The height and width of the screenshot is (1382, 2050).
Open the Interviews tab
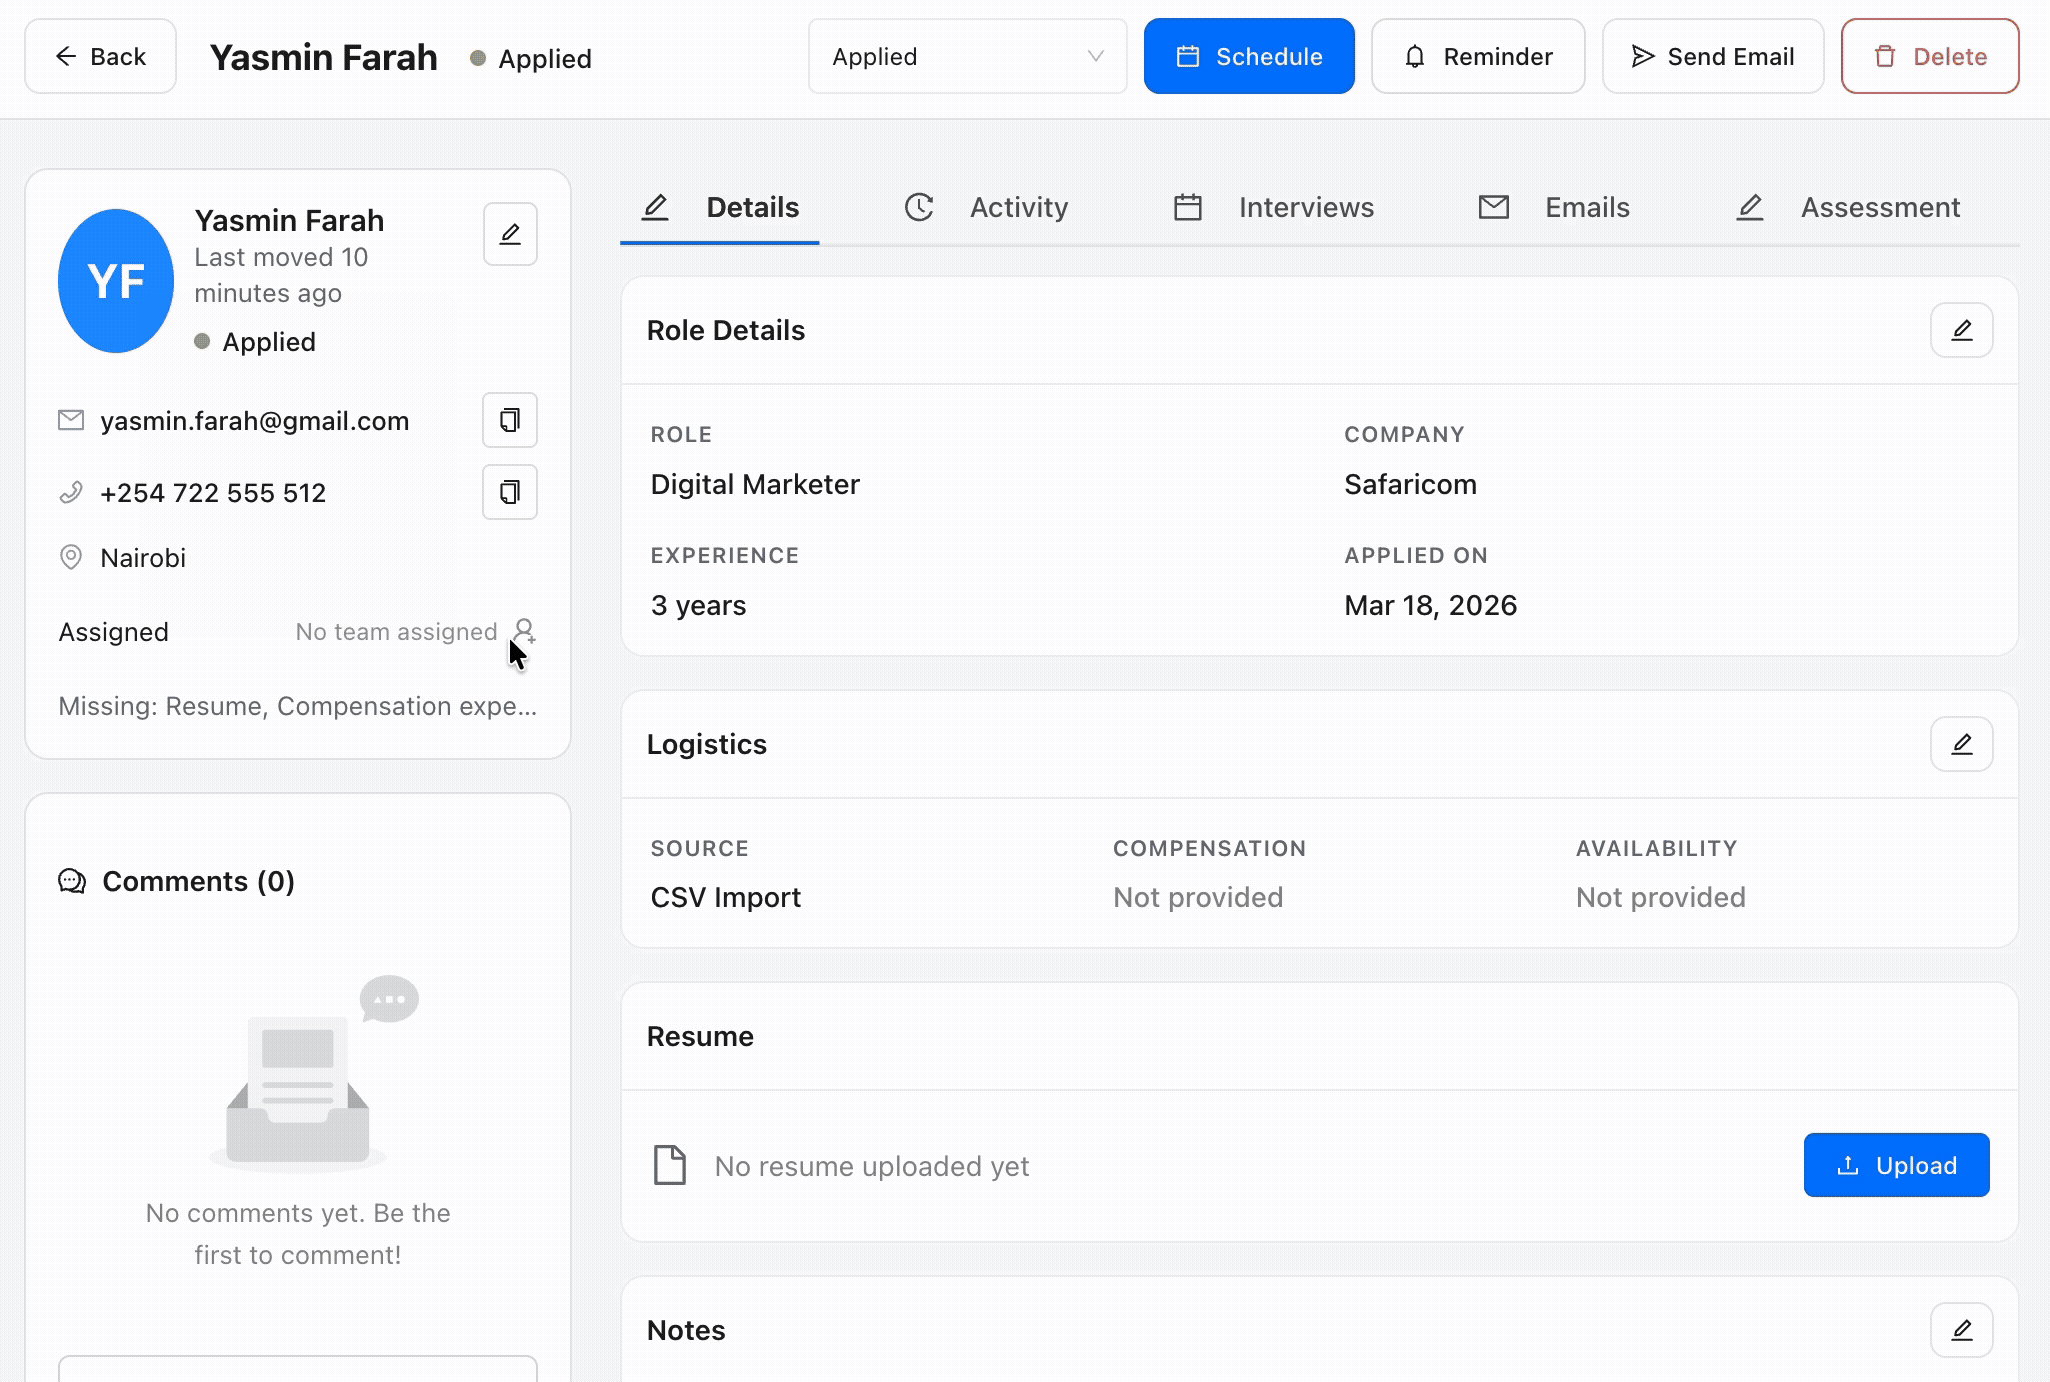1273,207
